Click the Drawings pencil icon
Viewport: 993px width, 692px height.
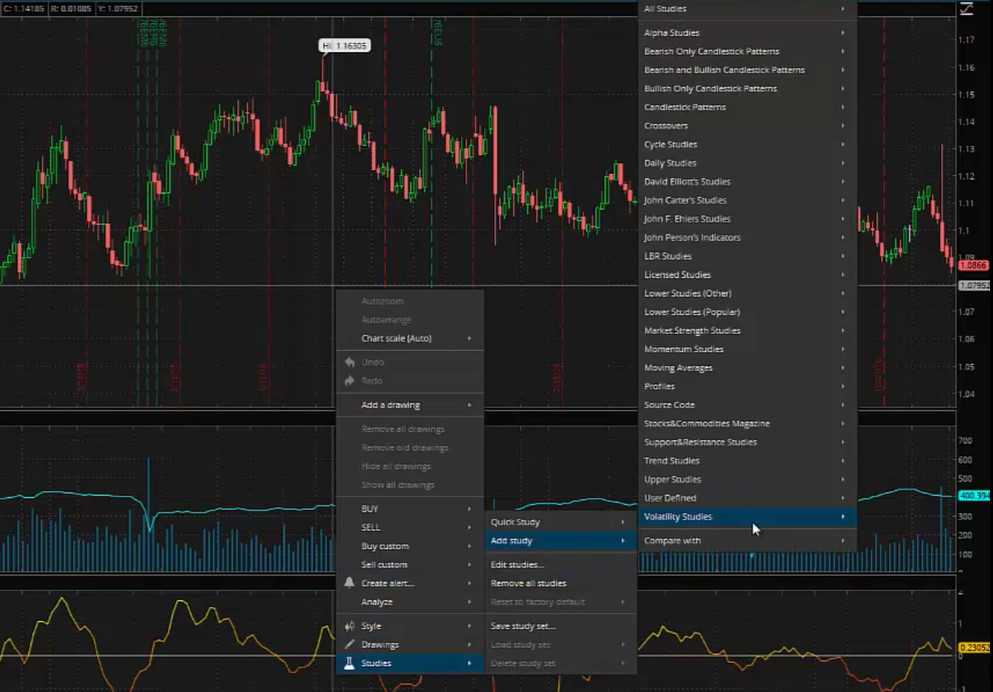(x=349, y=645)
